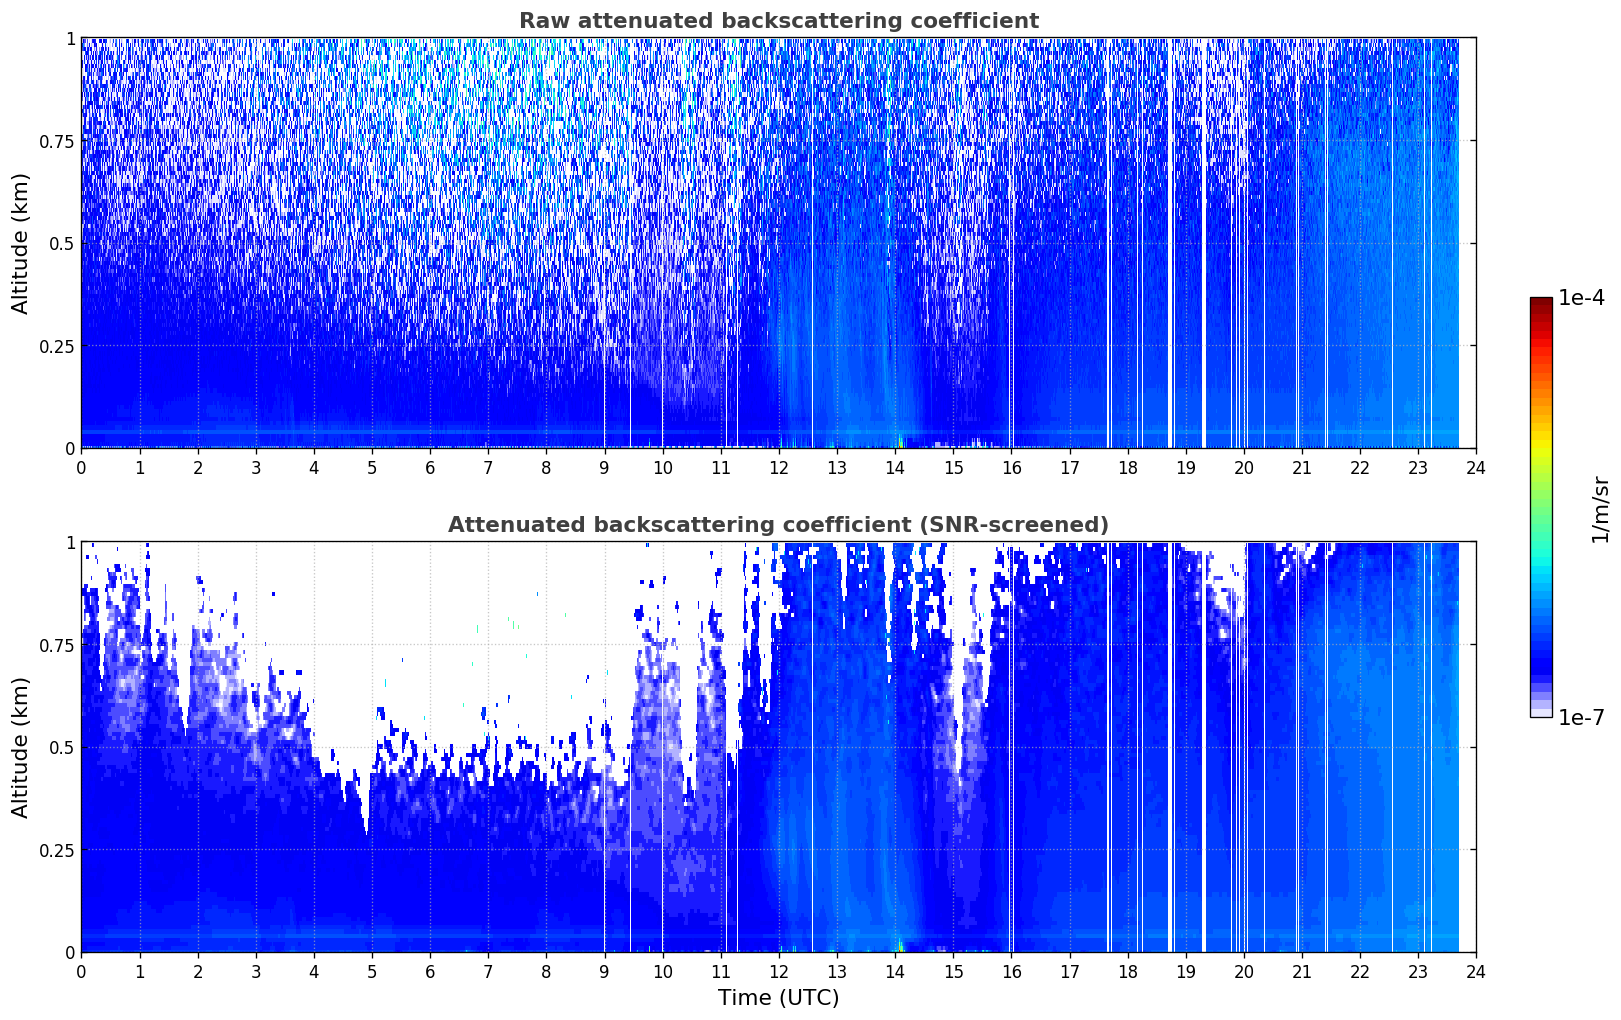Select y-axis tick "0.25" of the raw plot
Screen dimensions: 1621x1020
tap(57, 346)
